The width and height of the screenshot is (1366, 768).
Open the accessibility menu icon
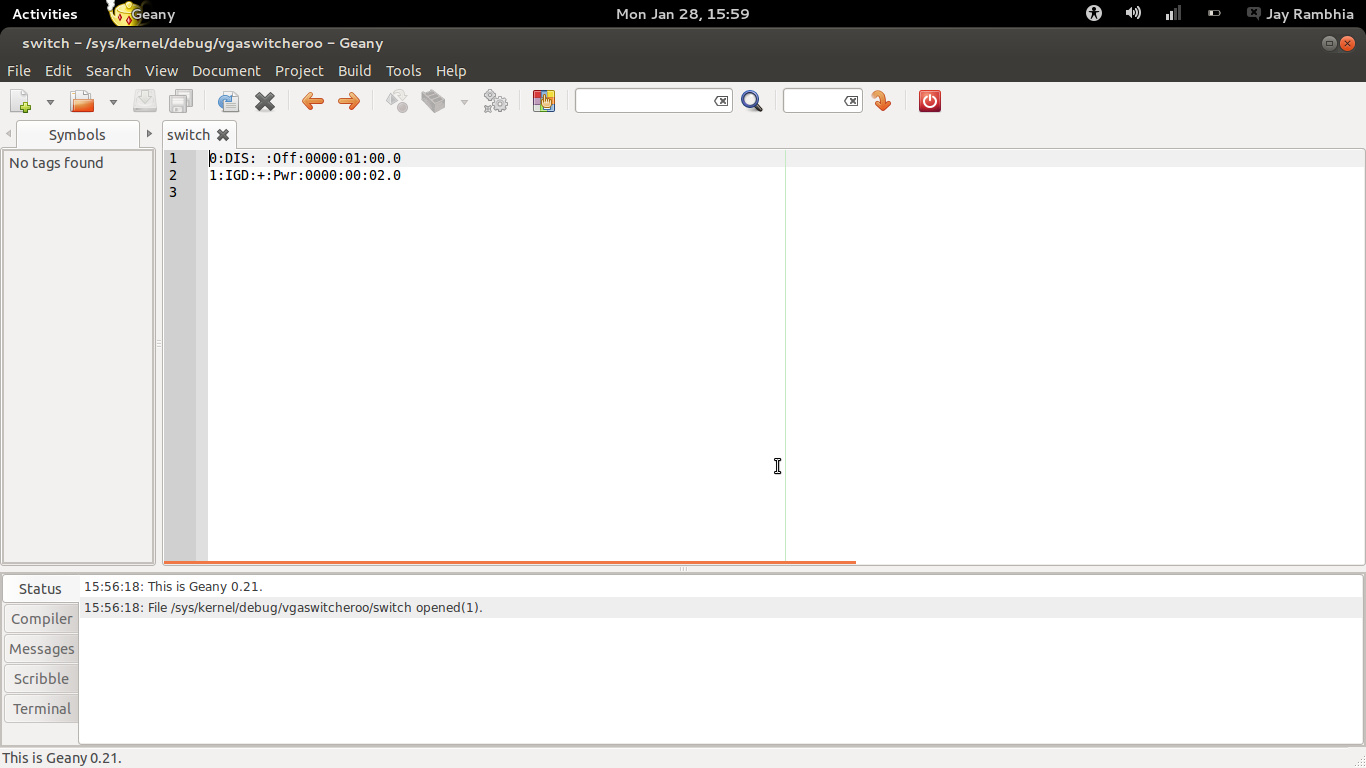tap(1094, 14)
